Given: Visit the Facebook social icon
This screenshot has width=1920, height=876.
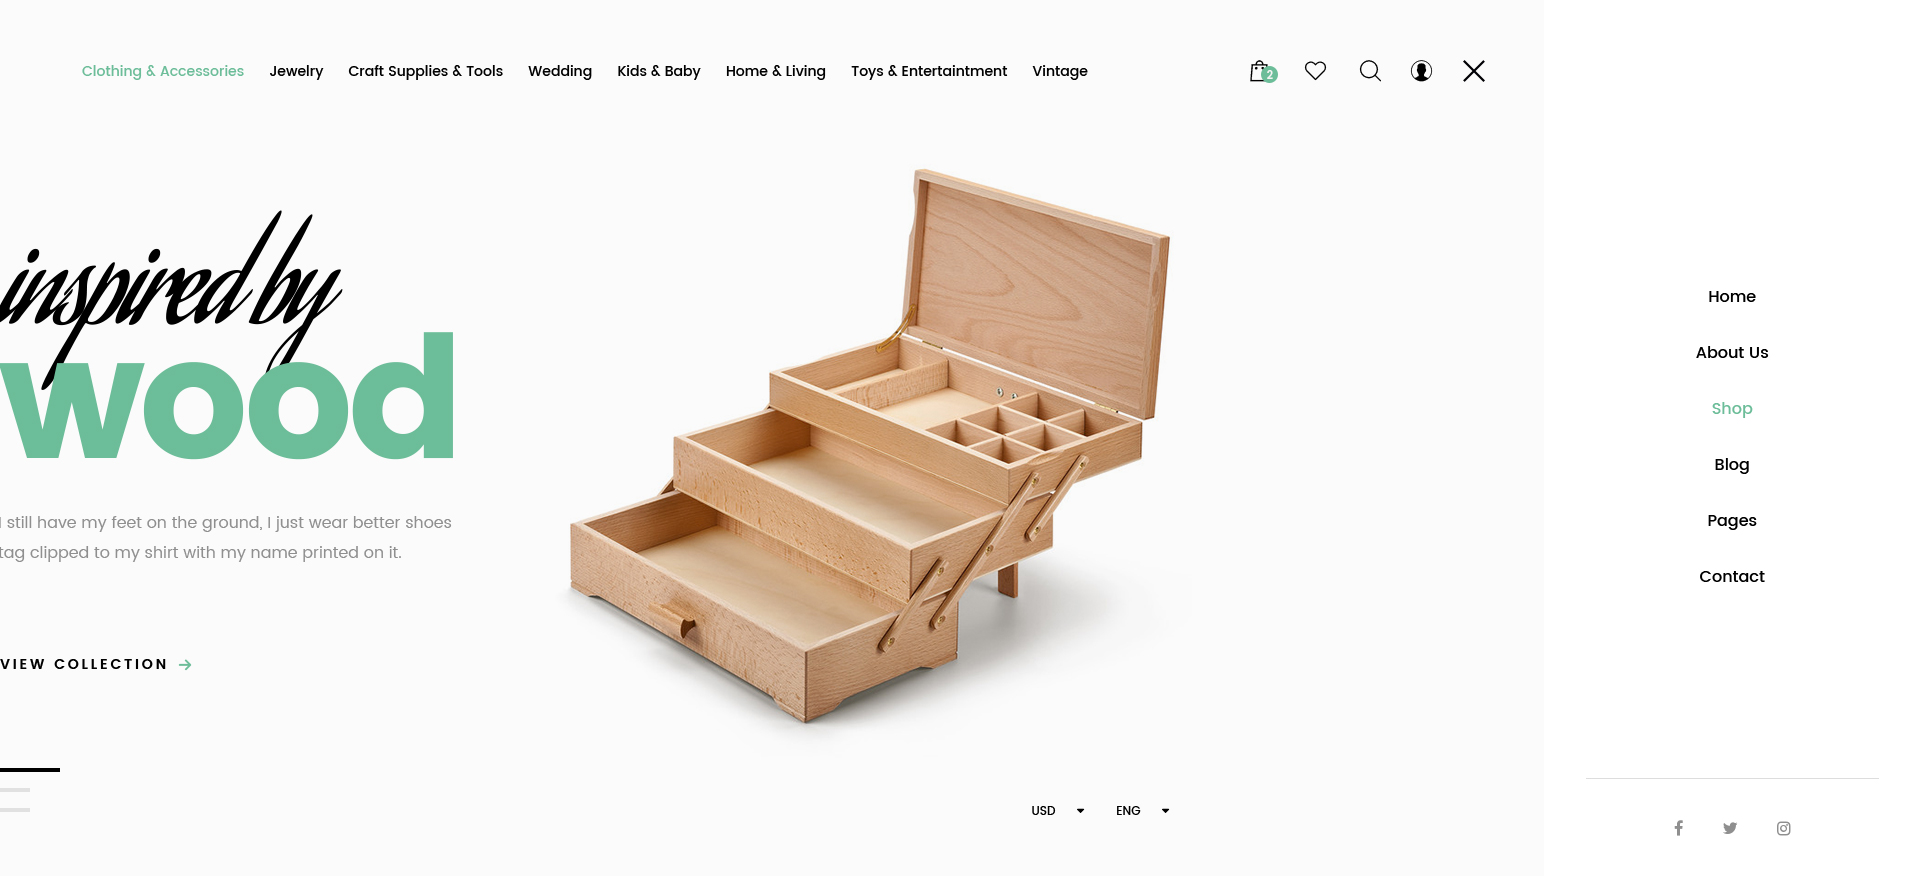Looking at the screenshot, I should click(x=1679, y=828).
